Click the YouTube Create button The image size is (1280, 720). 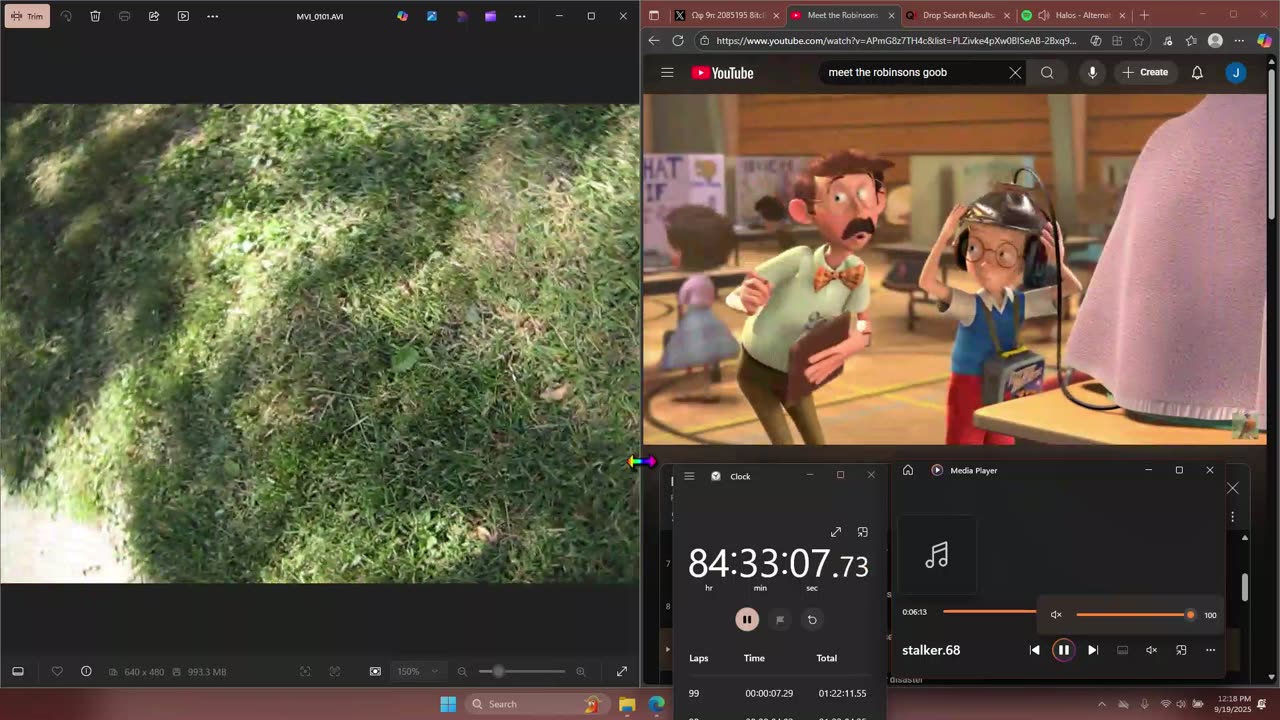(x=1145, y=72)
